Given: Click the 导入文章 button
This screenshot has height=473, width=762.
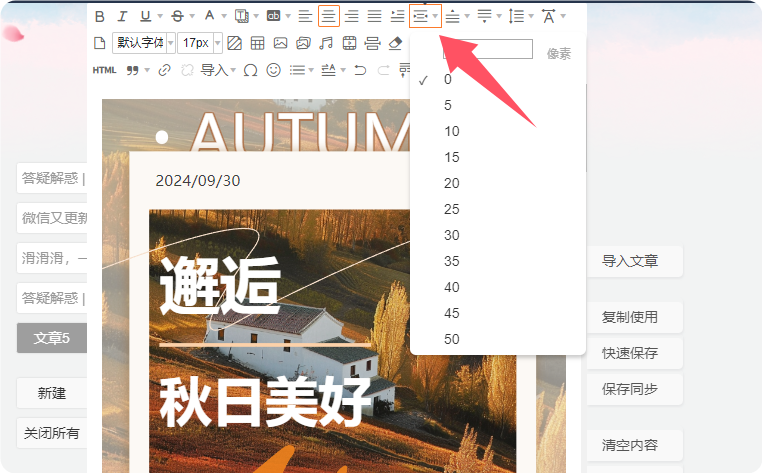Looking at the screenshot, I should point(634,262).
